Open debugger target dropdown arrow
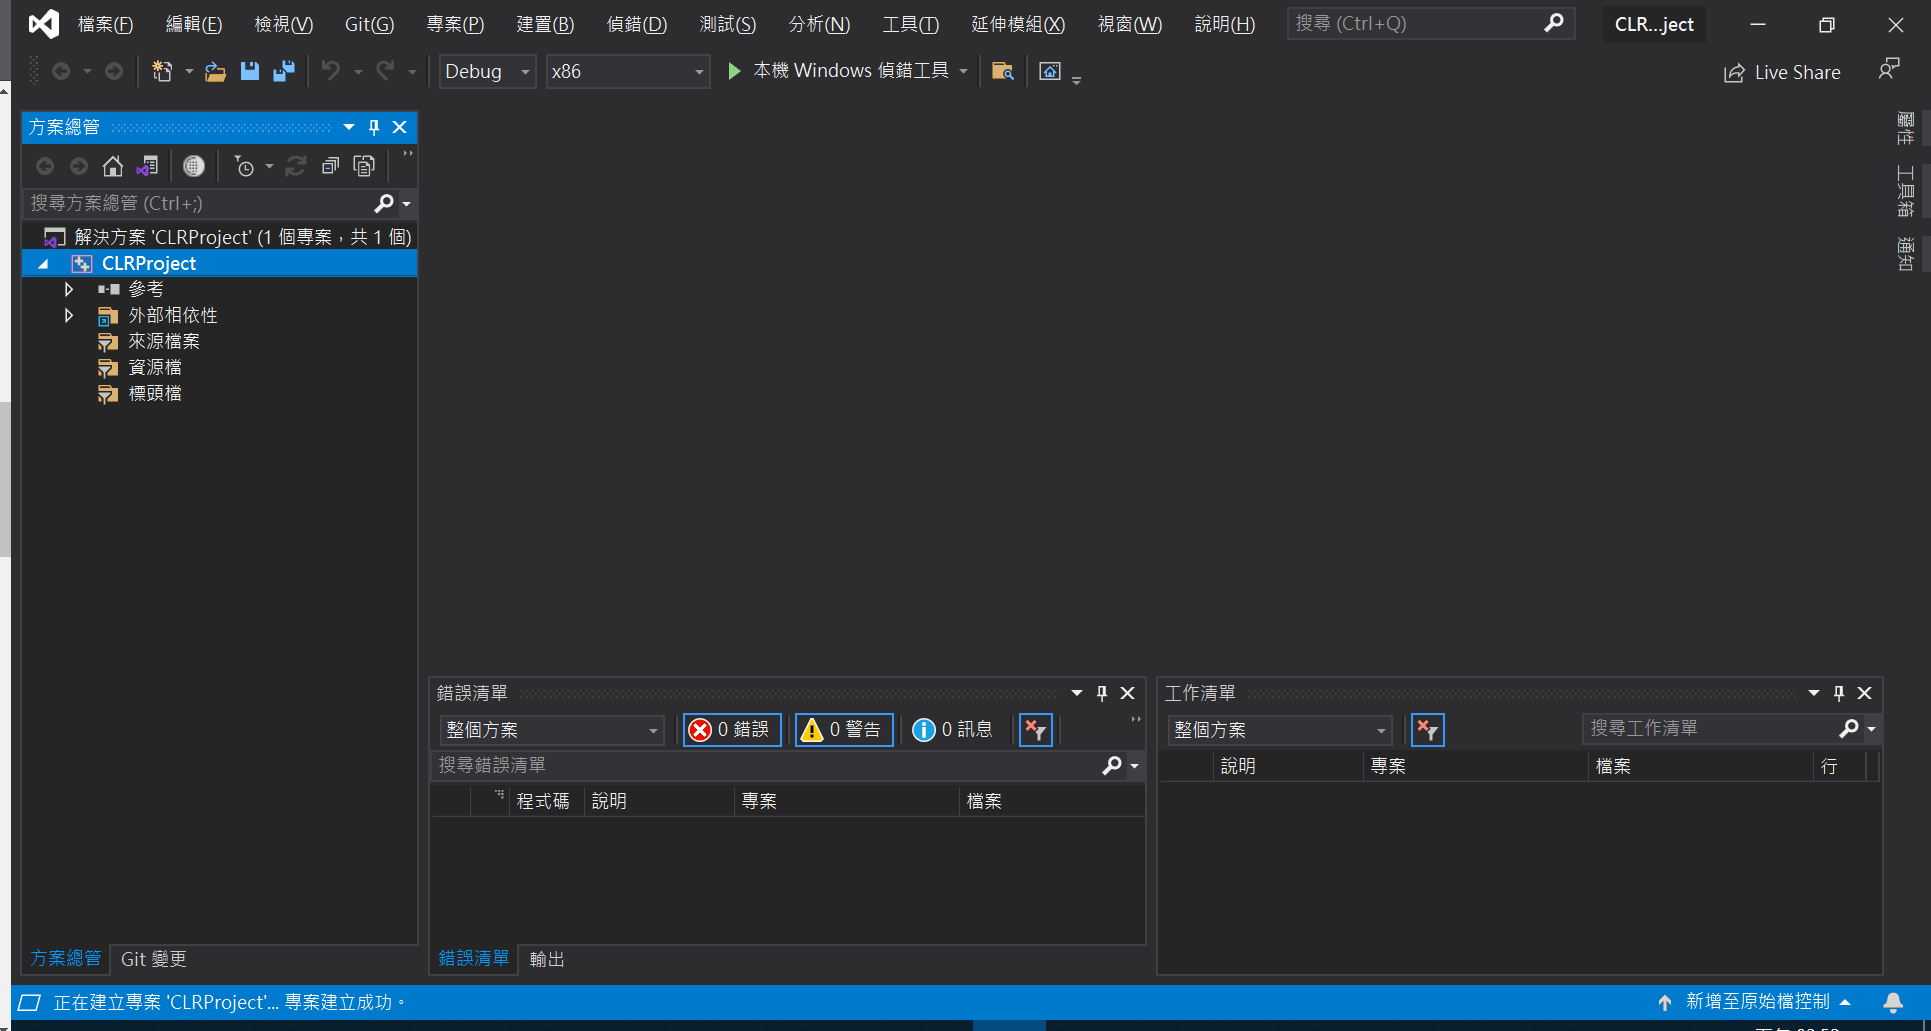1931x1031 pixels. click(x=963, y=71)
